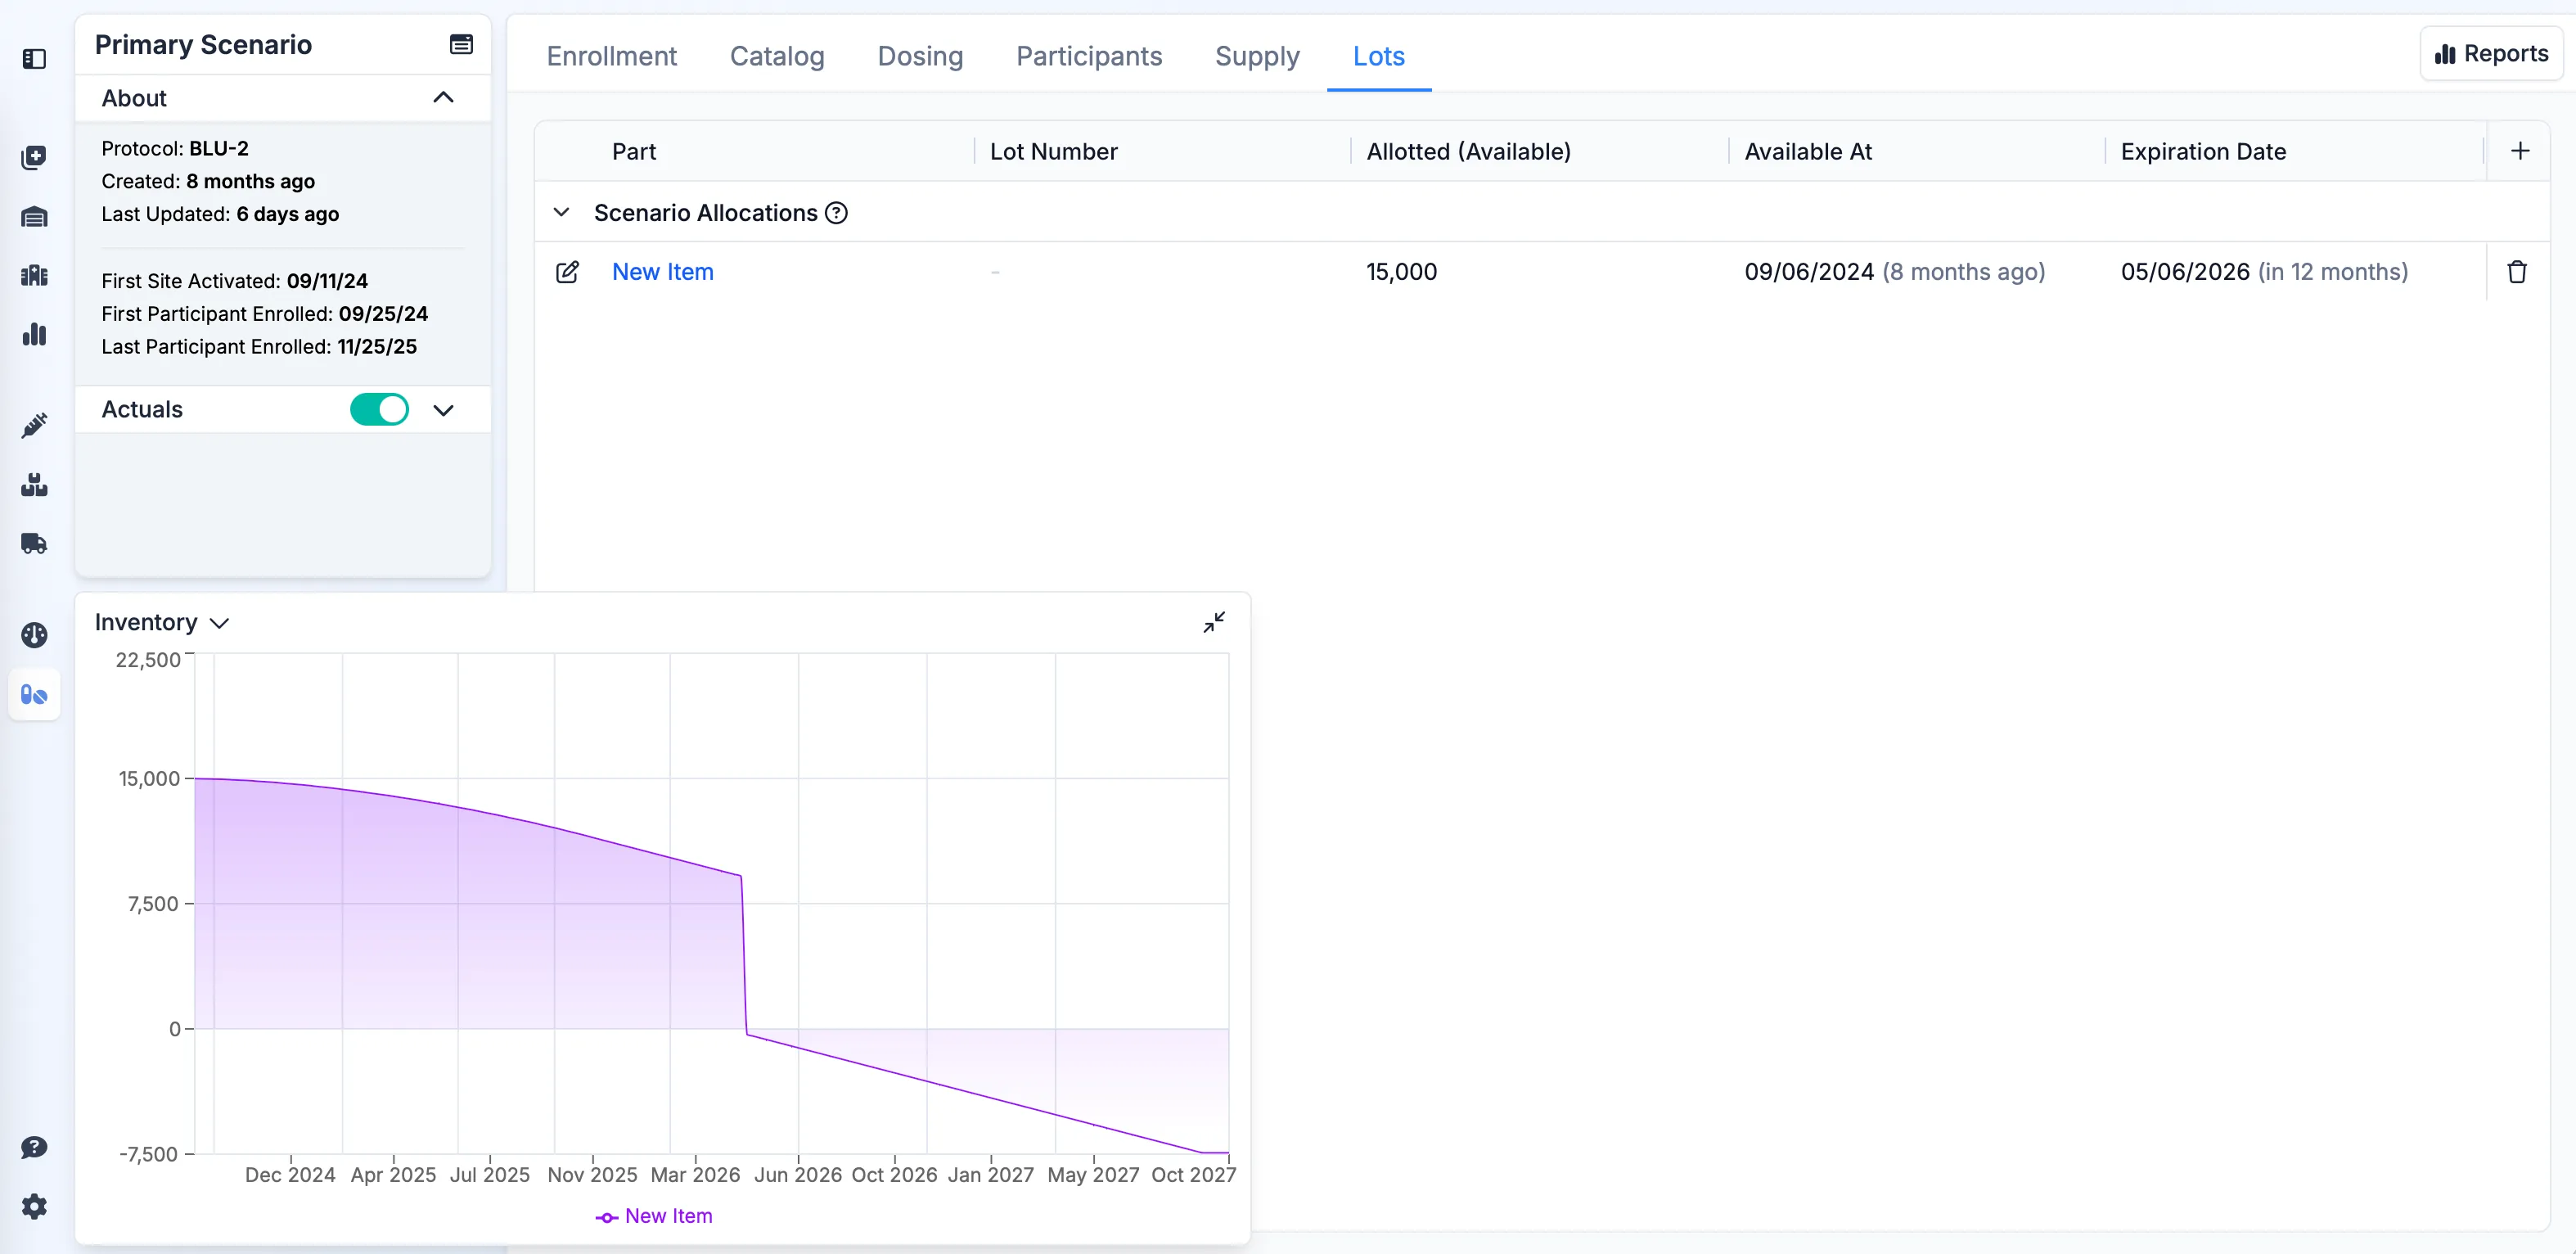The image size is (2576, 1254).
Task: Open the bar chart sidebar icon
Action: click(34, 334)
